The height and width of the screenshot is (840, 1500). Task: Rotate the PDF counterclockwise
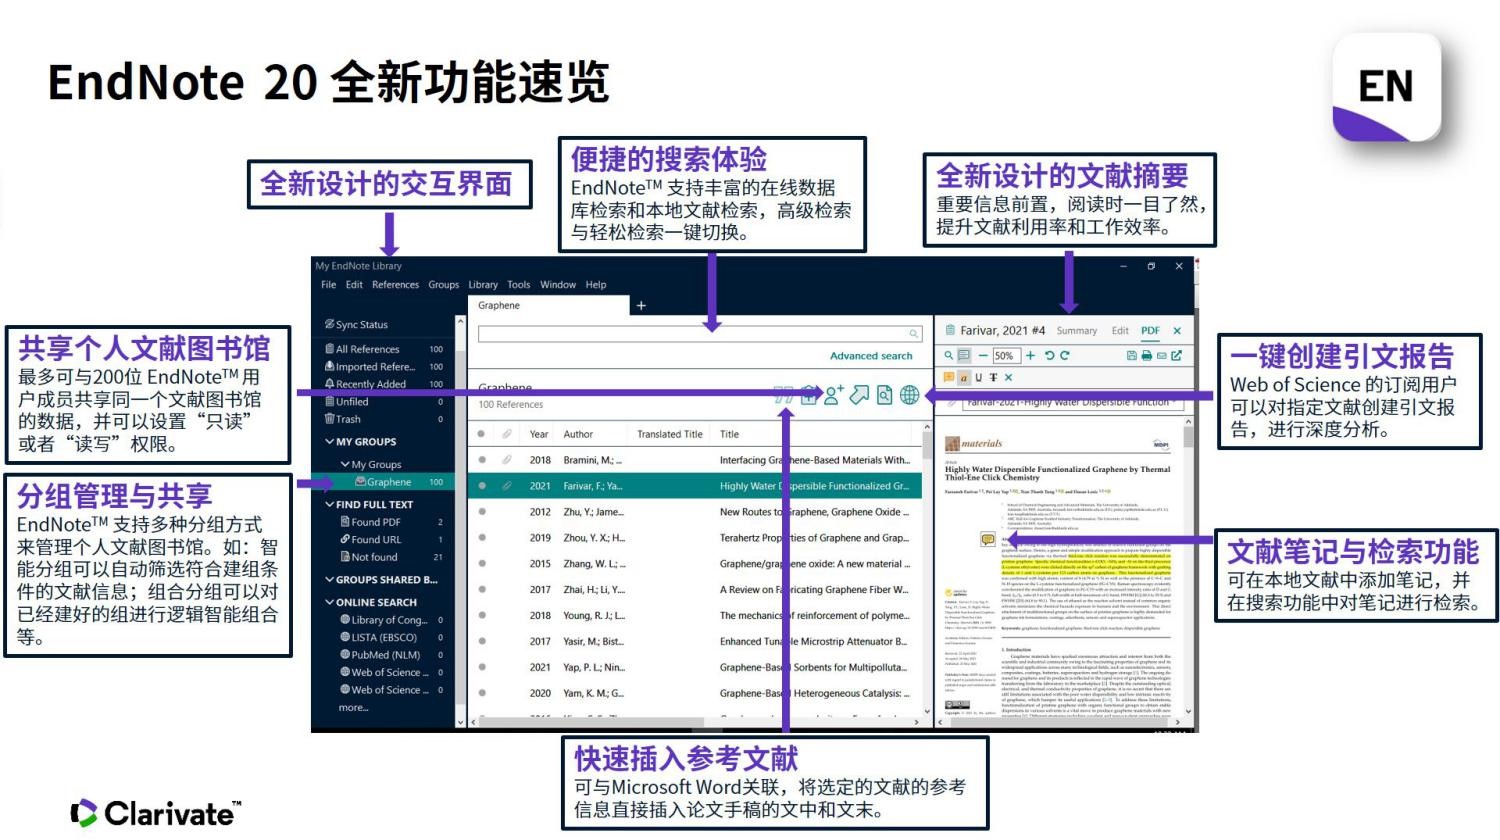tap(1049, 355)
